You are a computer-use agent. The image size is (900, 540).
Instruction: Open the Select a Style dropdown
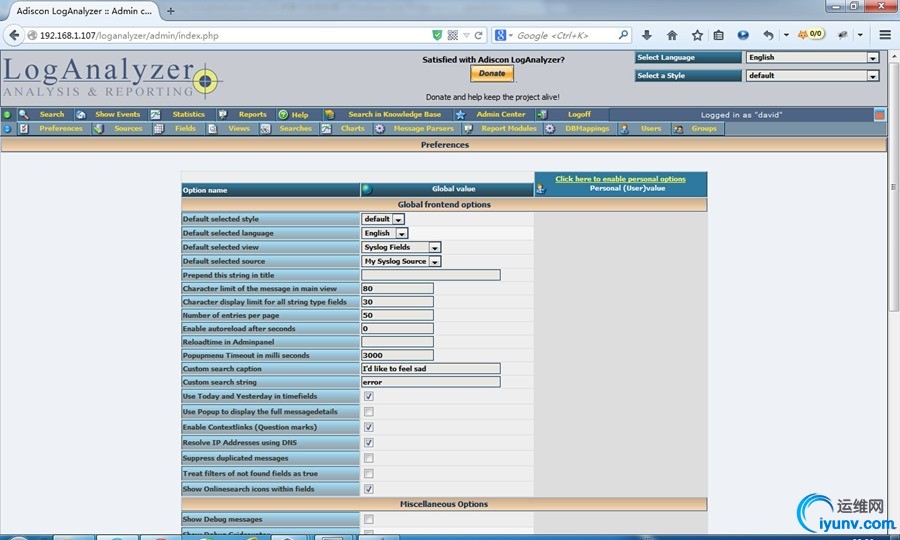pyautogui.click(x=812, y=75)
